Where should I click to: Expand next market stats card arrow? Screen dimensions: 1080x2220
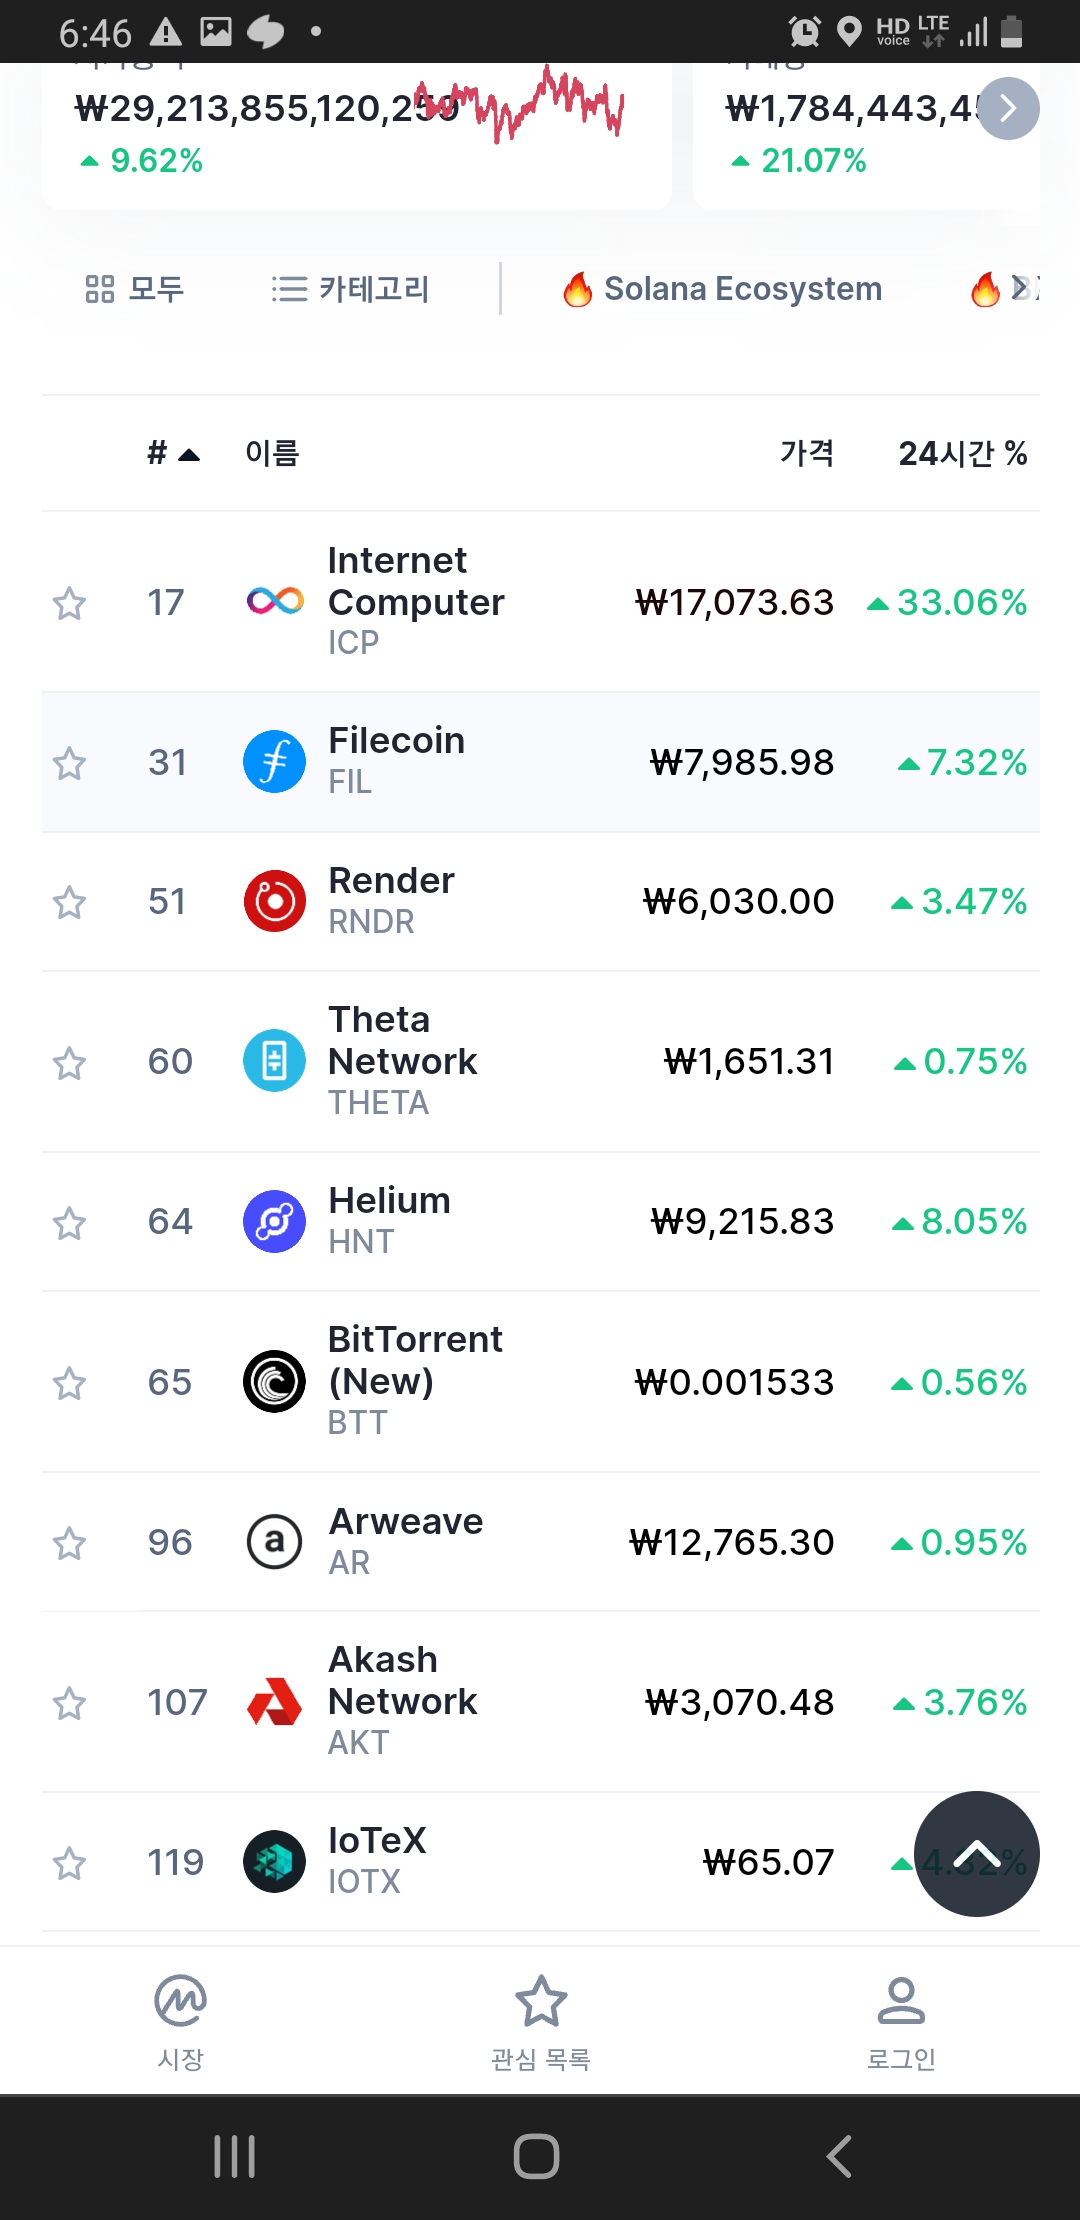point(1008,108)
